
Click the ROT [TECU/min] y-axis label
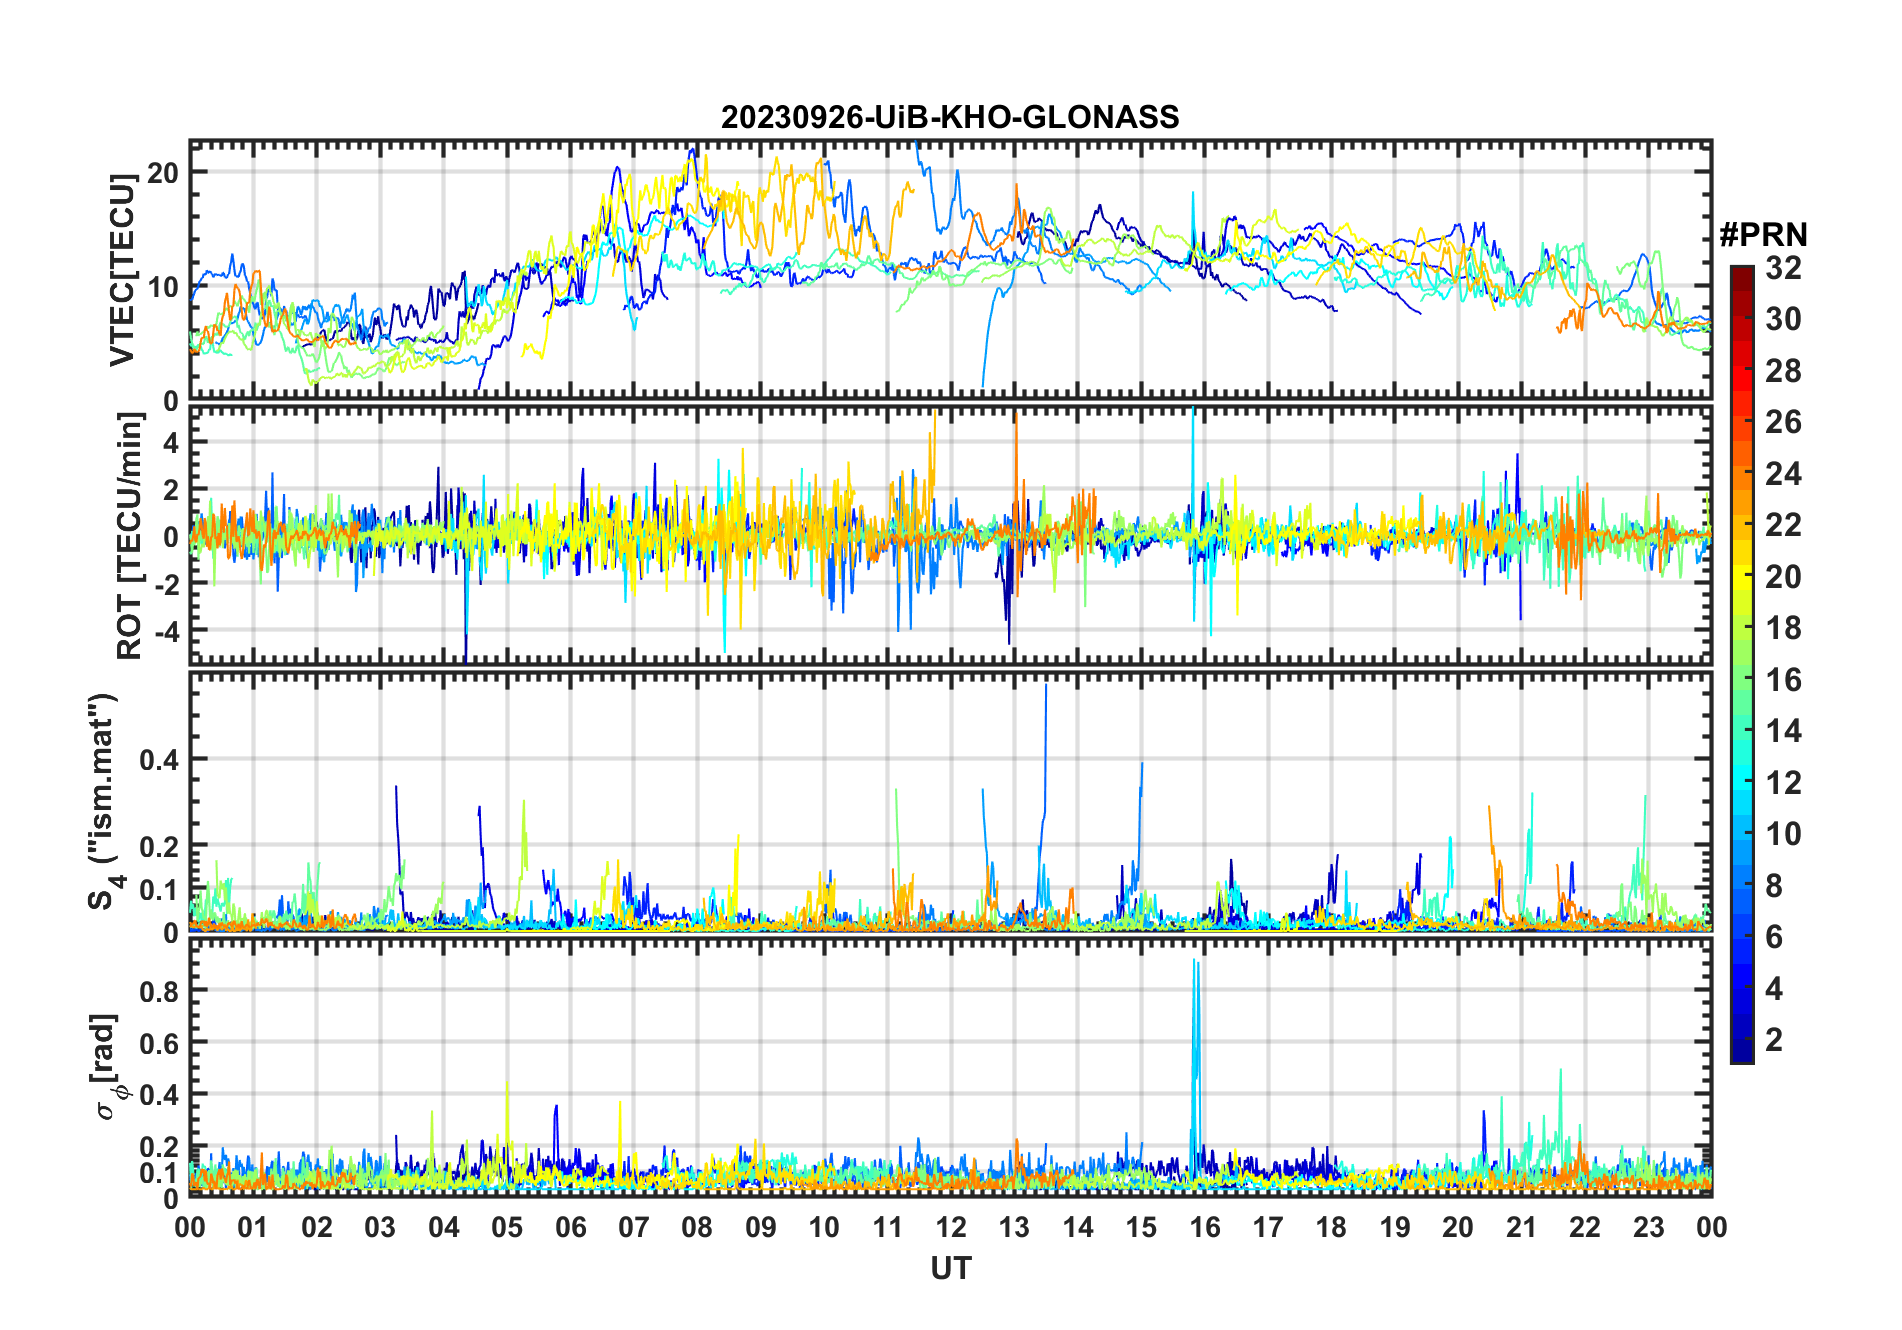(x=130, y=535)
